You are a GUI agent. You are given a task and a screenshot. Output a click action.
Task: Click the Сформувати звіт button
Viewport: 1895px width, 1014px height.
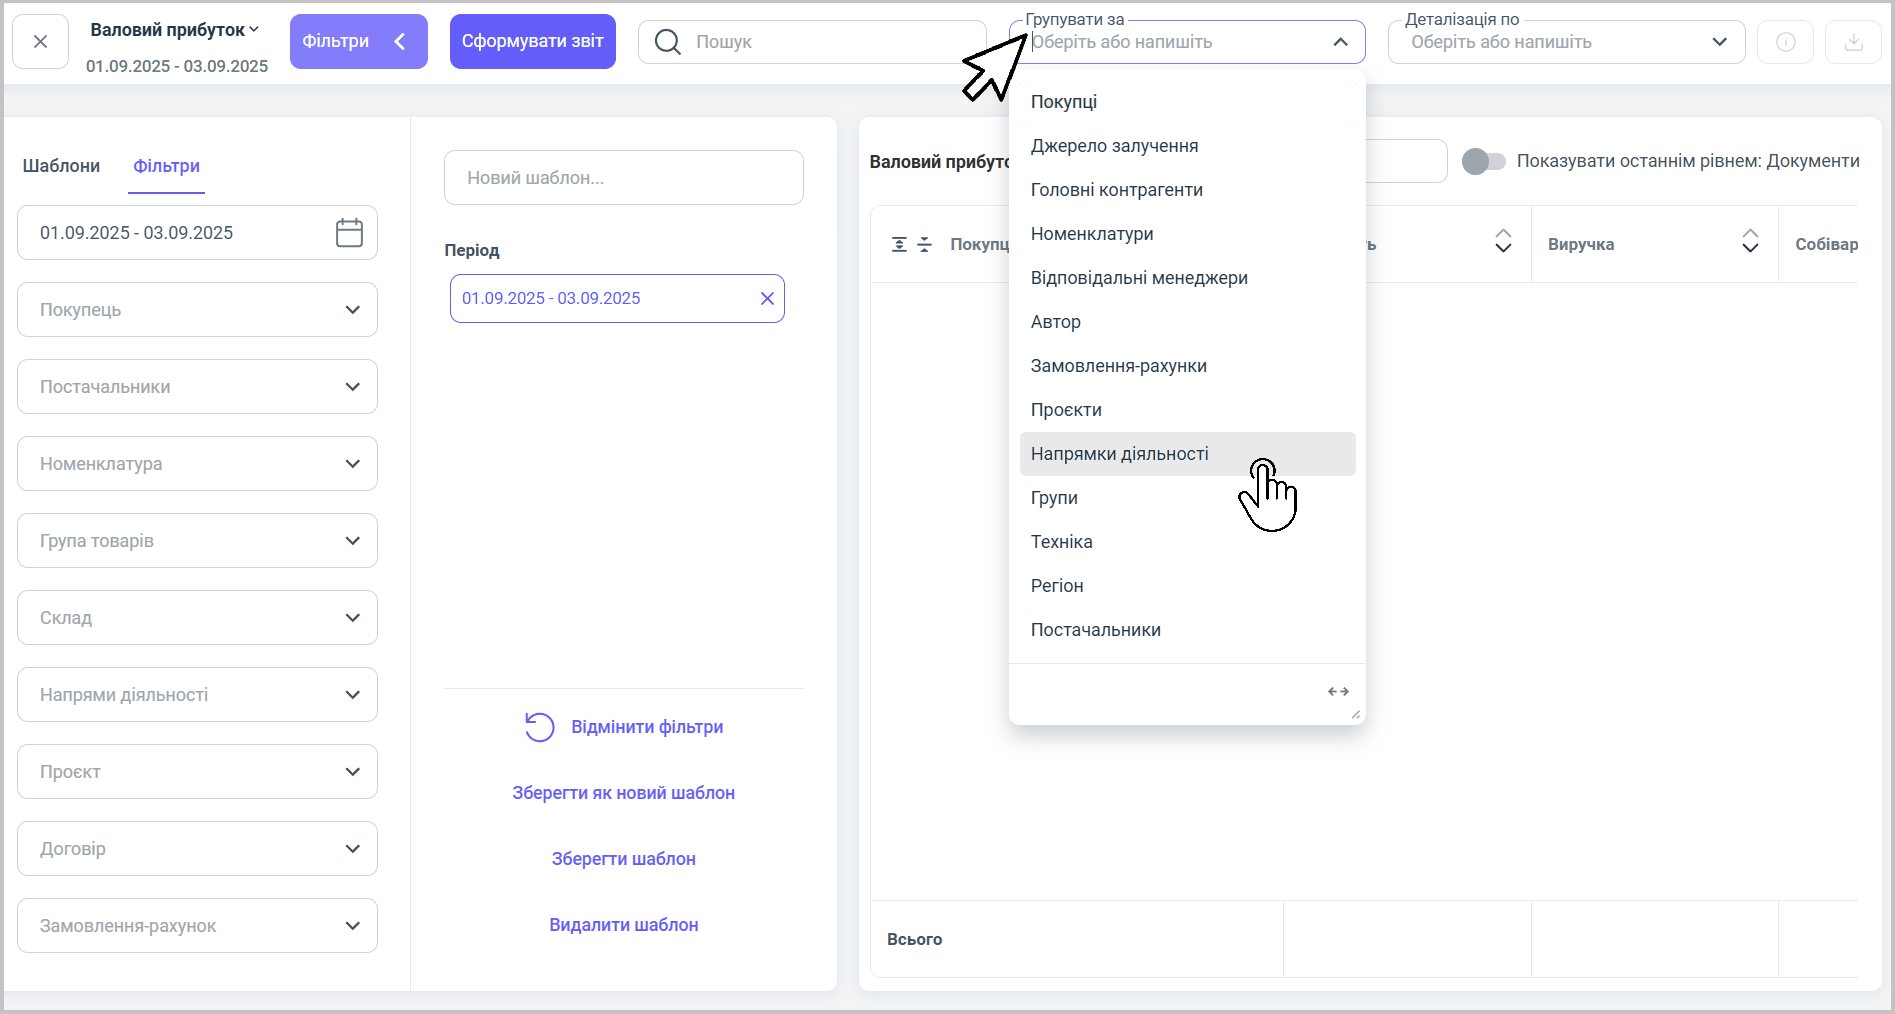pyautogui.click(x=532, y=42)
